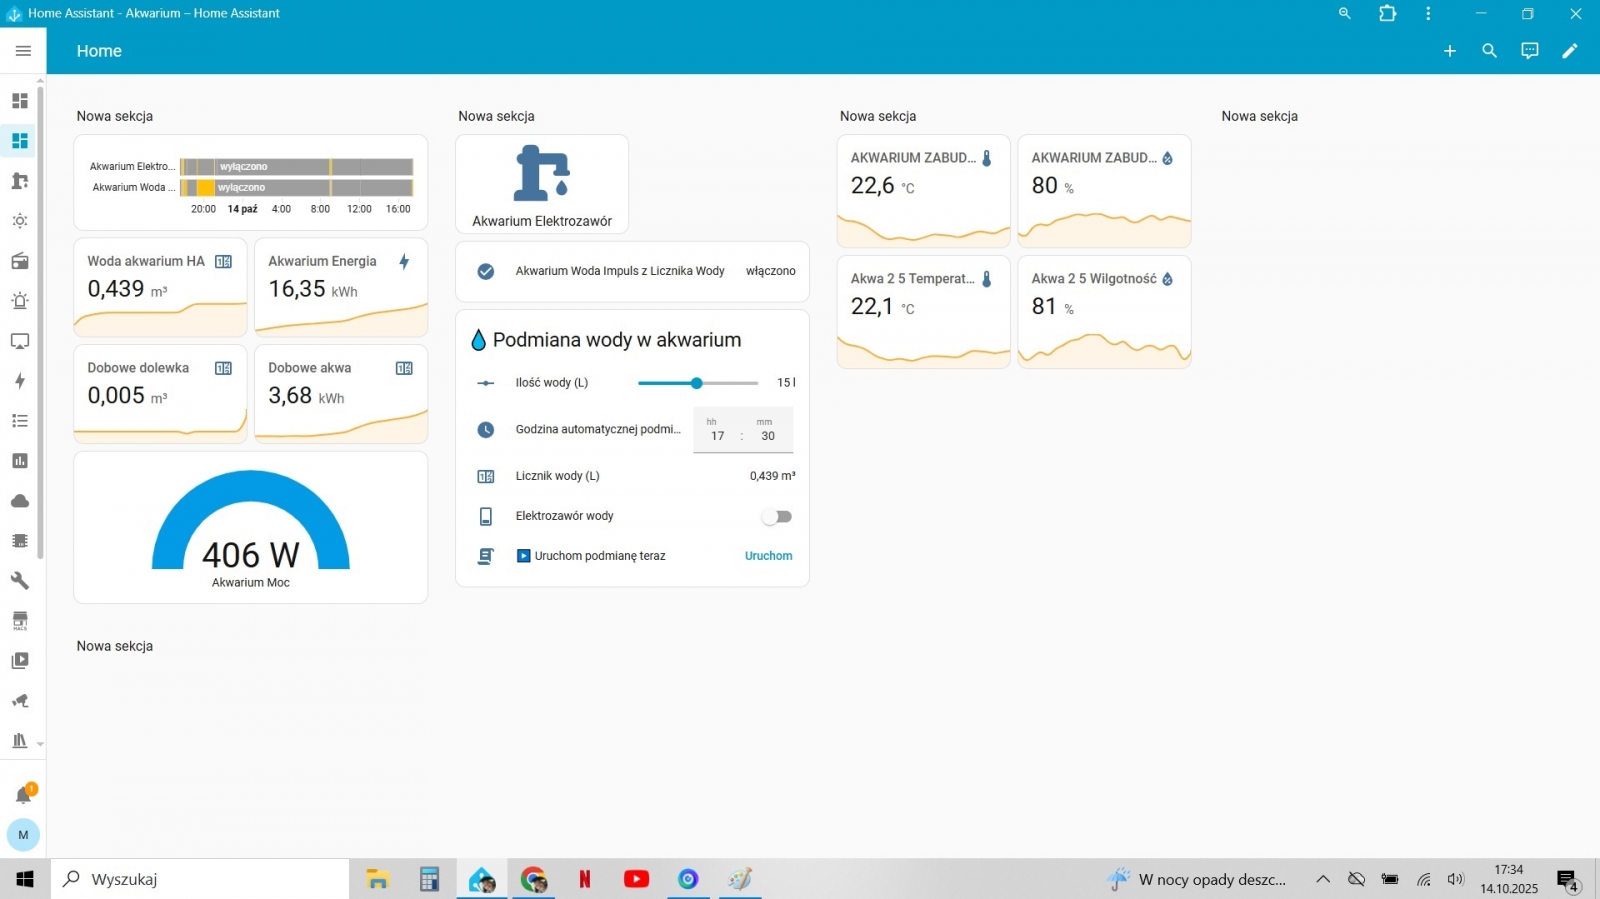
Task: Expand the hidden system tray icons chevron
Action: click(x=1323, y=879)
